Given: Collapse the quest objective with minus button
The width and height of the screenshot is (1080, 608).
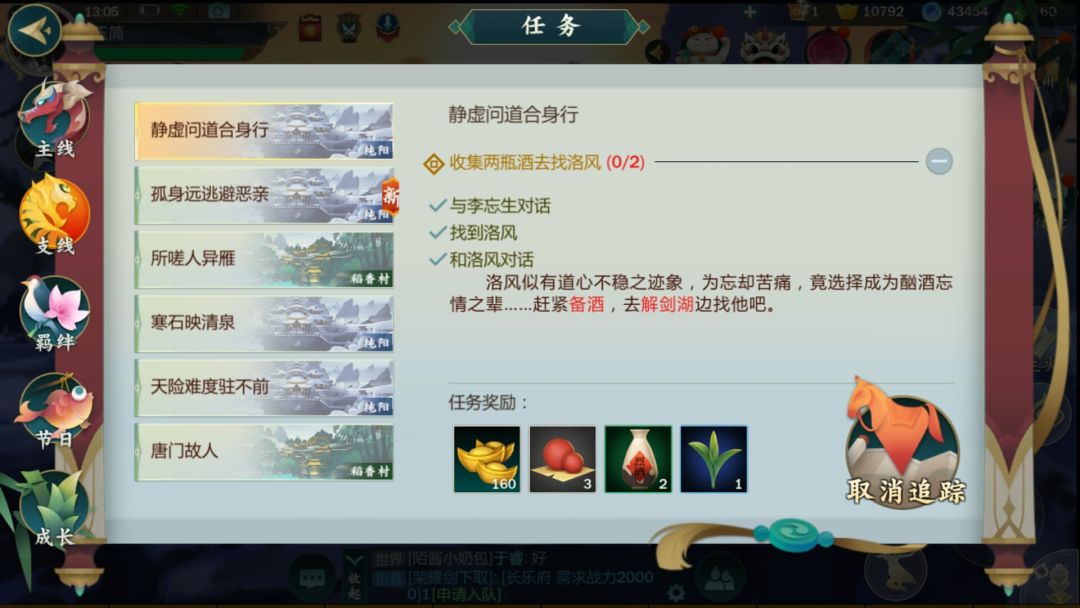Looking at the screenshot, I should 939,161.
